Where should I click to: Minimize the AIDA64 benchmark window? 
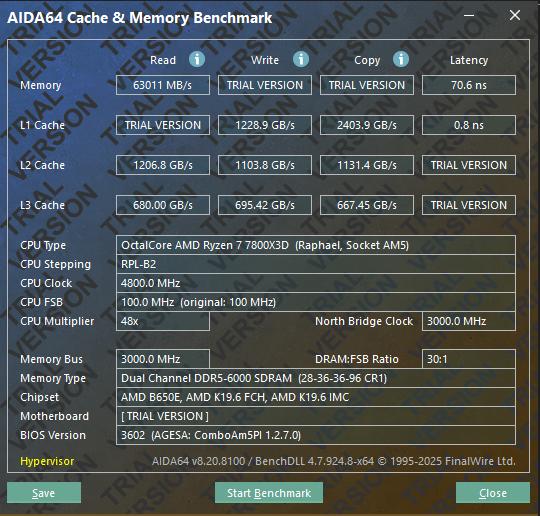pos(469,15)
